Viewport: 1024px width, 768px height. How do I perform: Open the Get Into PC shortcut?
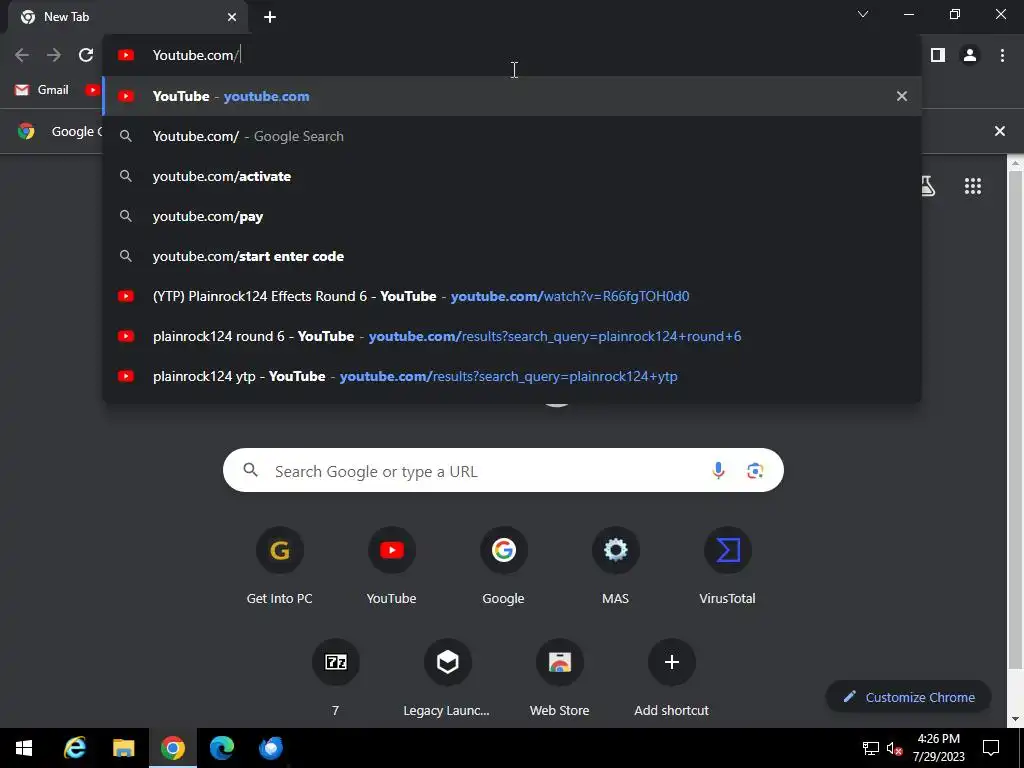coord(280,567)
